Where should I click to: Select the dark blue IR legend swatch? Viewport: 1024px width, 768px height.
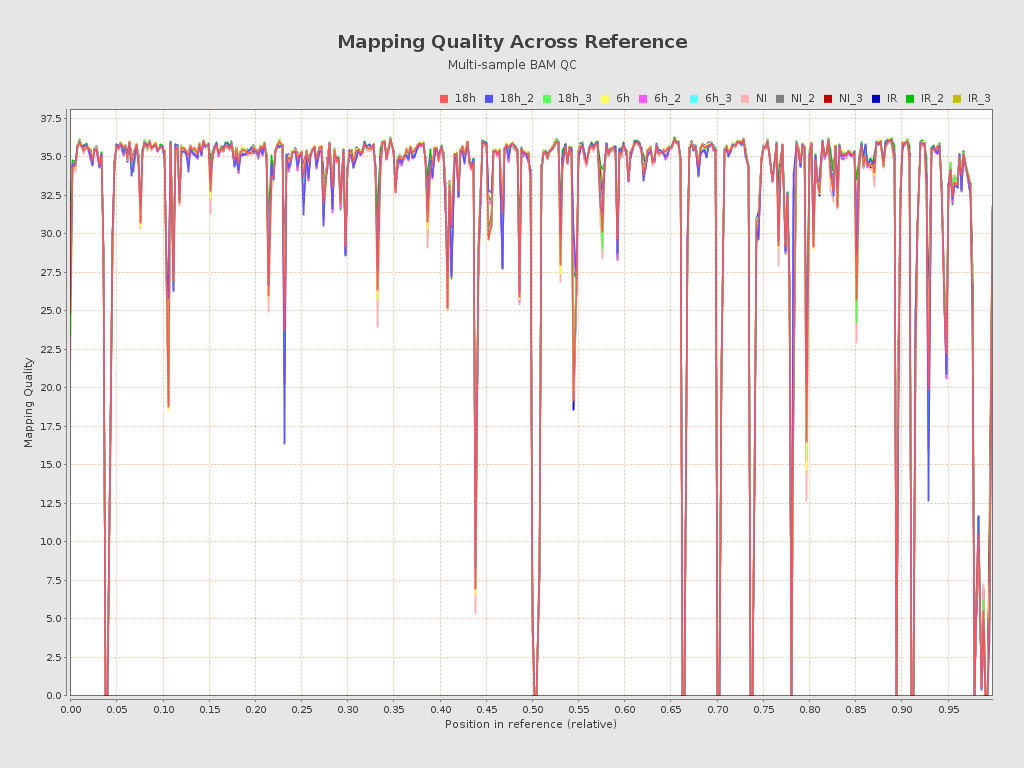(x=876, y=99)
